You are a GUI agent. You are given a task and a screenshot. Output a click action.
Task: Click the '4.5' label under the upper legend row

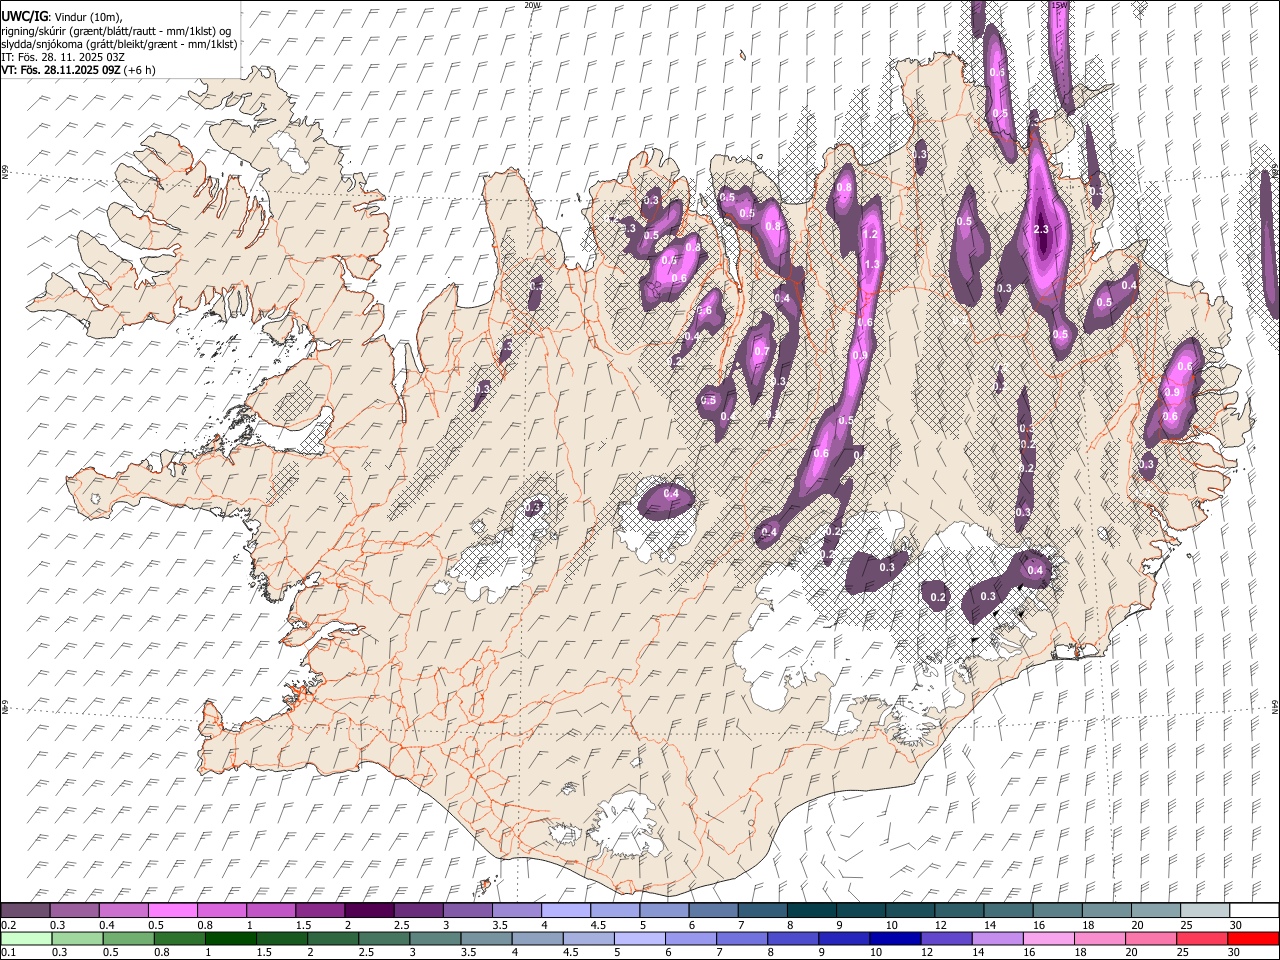[598, 925]
